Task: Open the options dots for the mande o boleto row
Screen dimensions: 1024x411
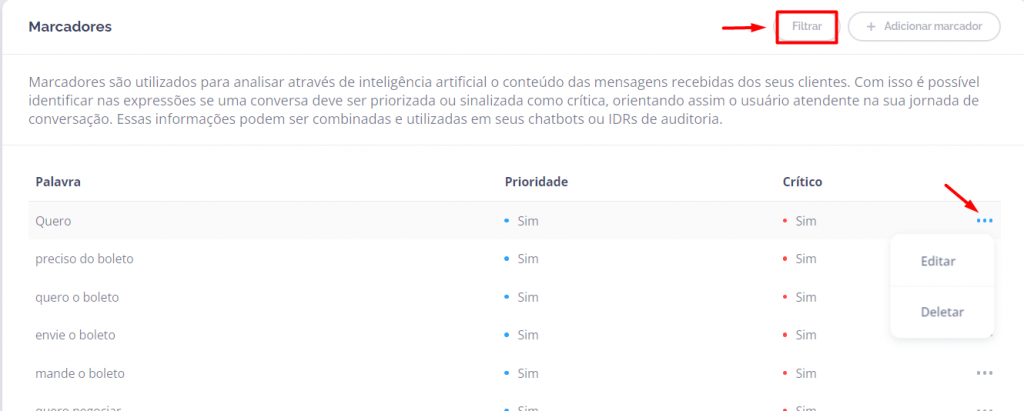Action: click(x=985, y=373)
